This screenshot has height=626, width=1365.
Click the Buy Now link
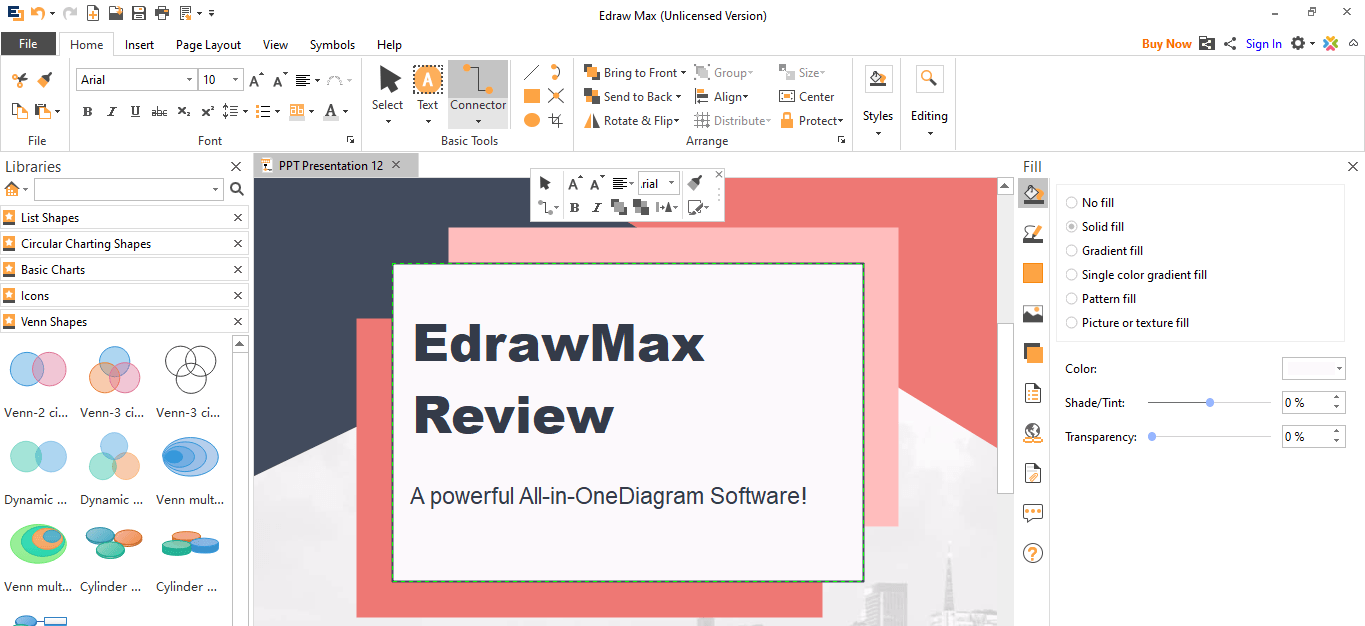point(1166,44)
